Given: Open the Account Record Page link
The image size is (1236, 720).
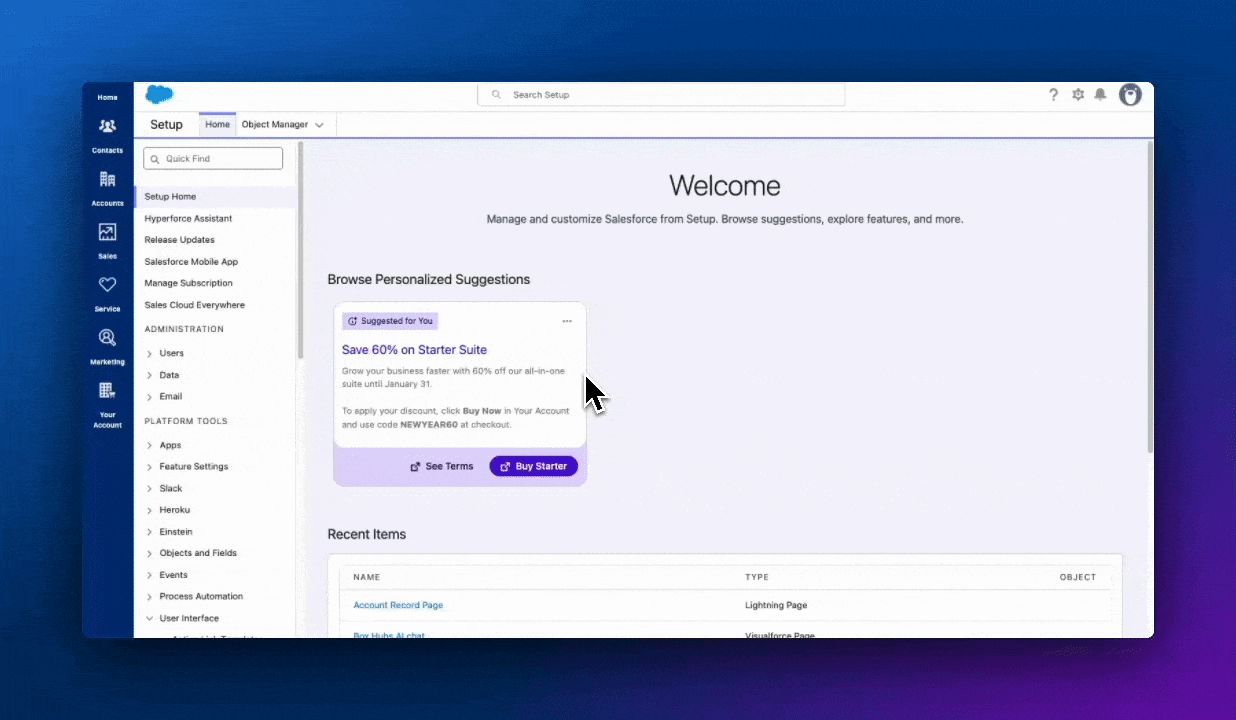Looking at the screenshot, I should tap(398, 605).
